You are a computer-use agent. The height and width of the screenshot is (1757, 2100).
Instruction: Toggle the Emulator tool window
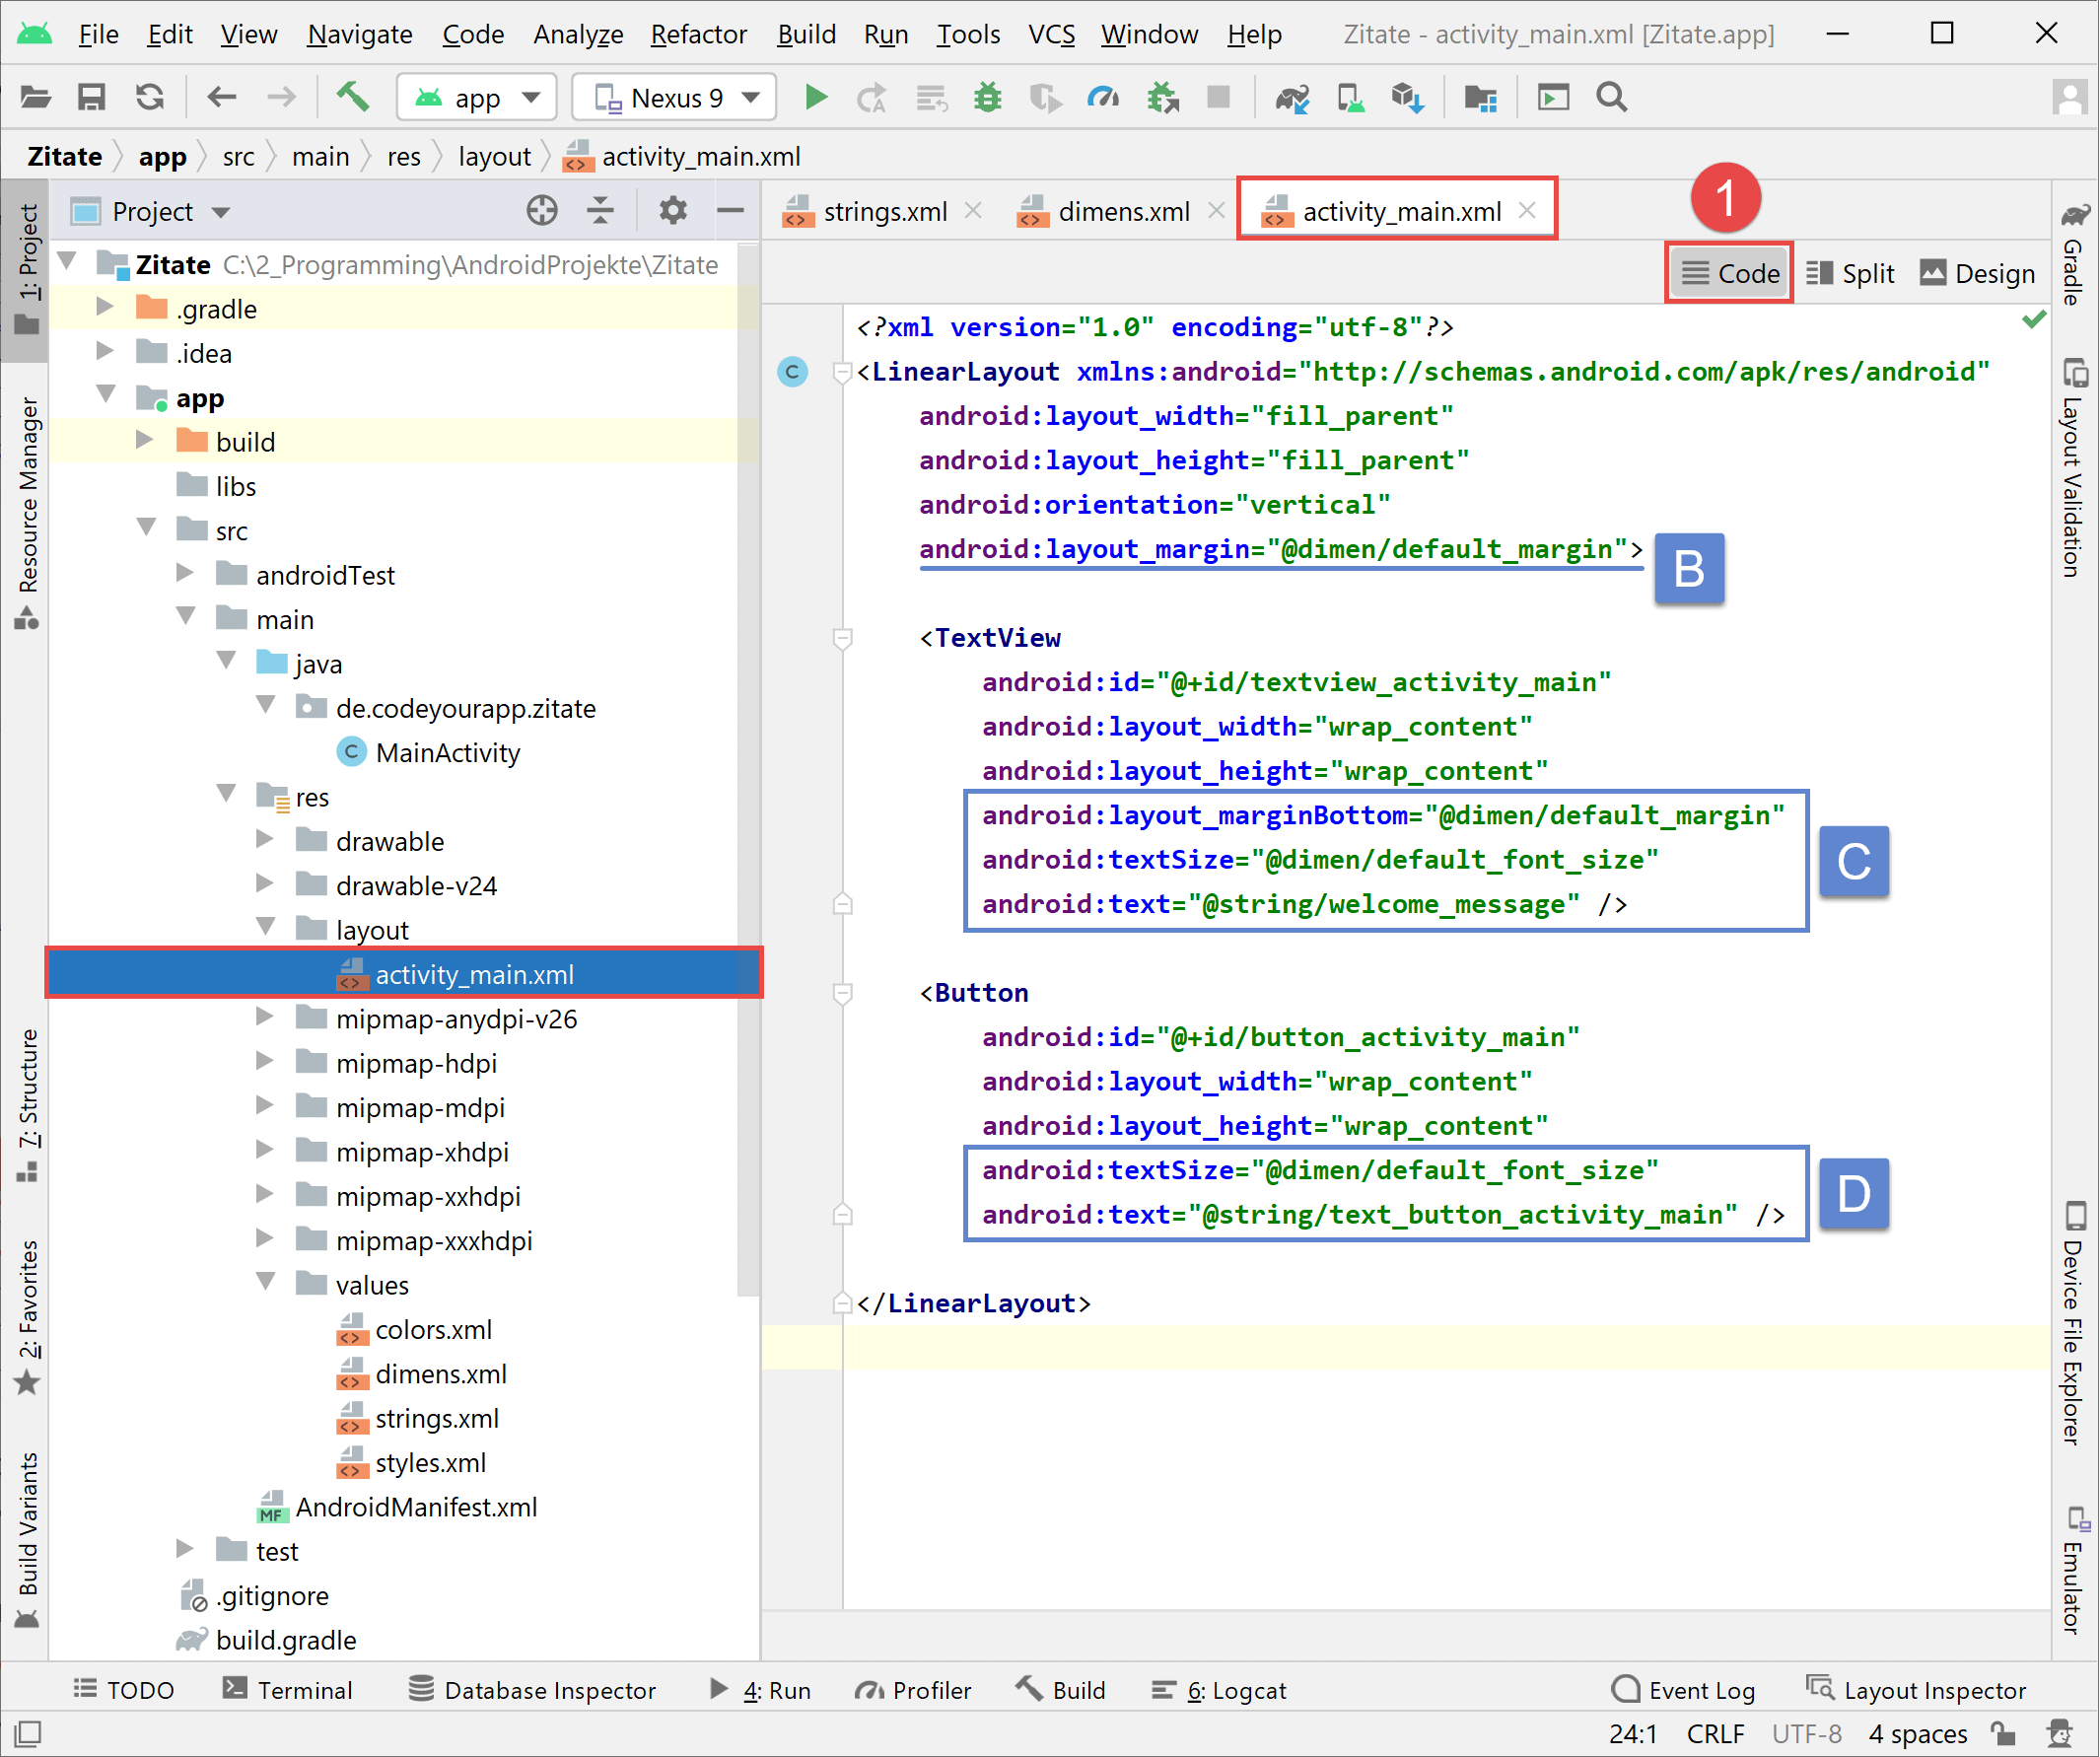tap(2076, 1570)
